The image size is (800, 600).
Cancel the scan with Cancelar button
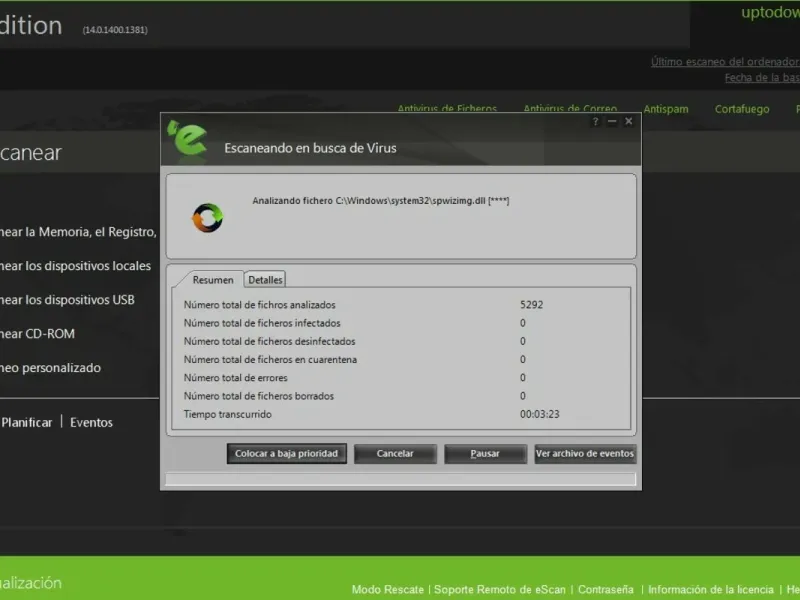coord(395,454)
